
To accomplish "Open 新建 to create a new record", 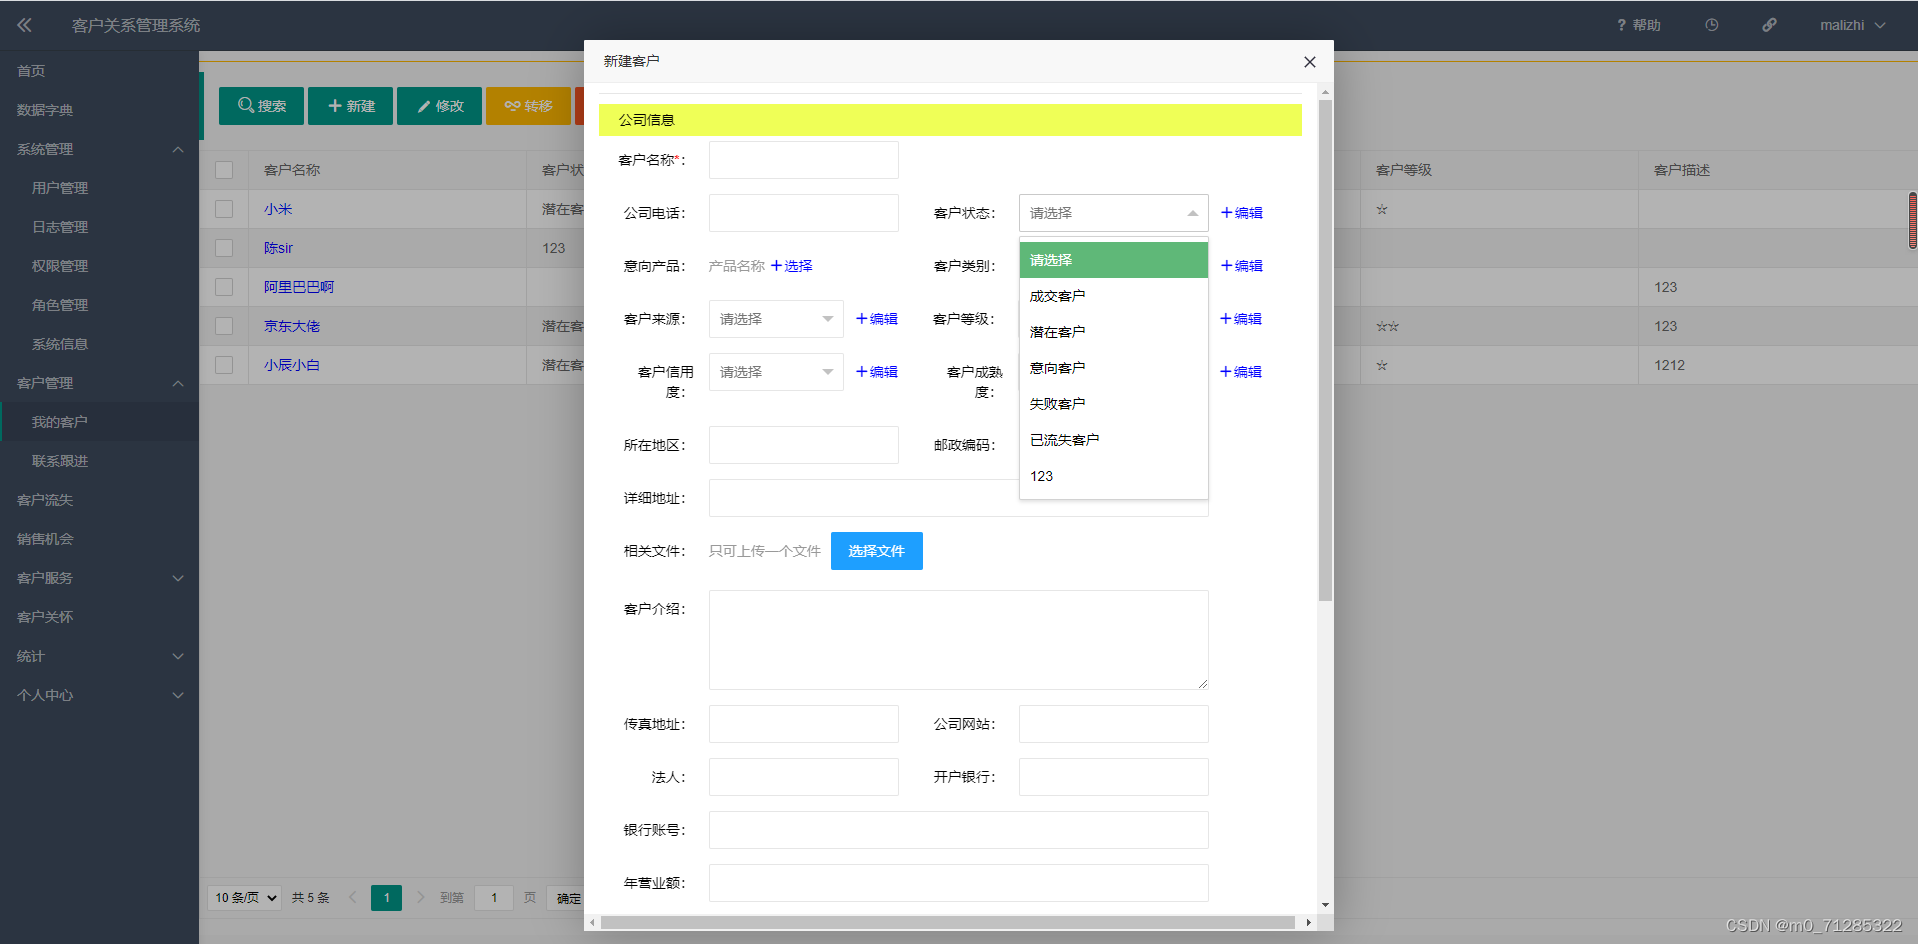I will (x=350, y=105).
